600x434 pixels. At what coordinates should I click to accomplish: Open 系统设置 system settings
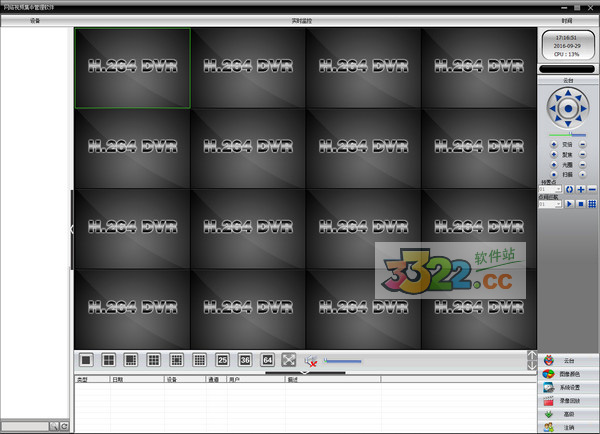tap(569, 387)
